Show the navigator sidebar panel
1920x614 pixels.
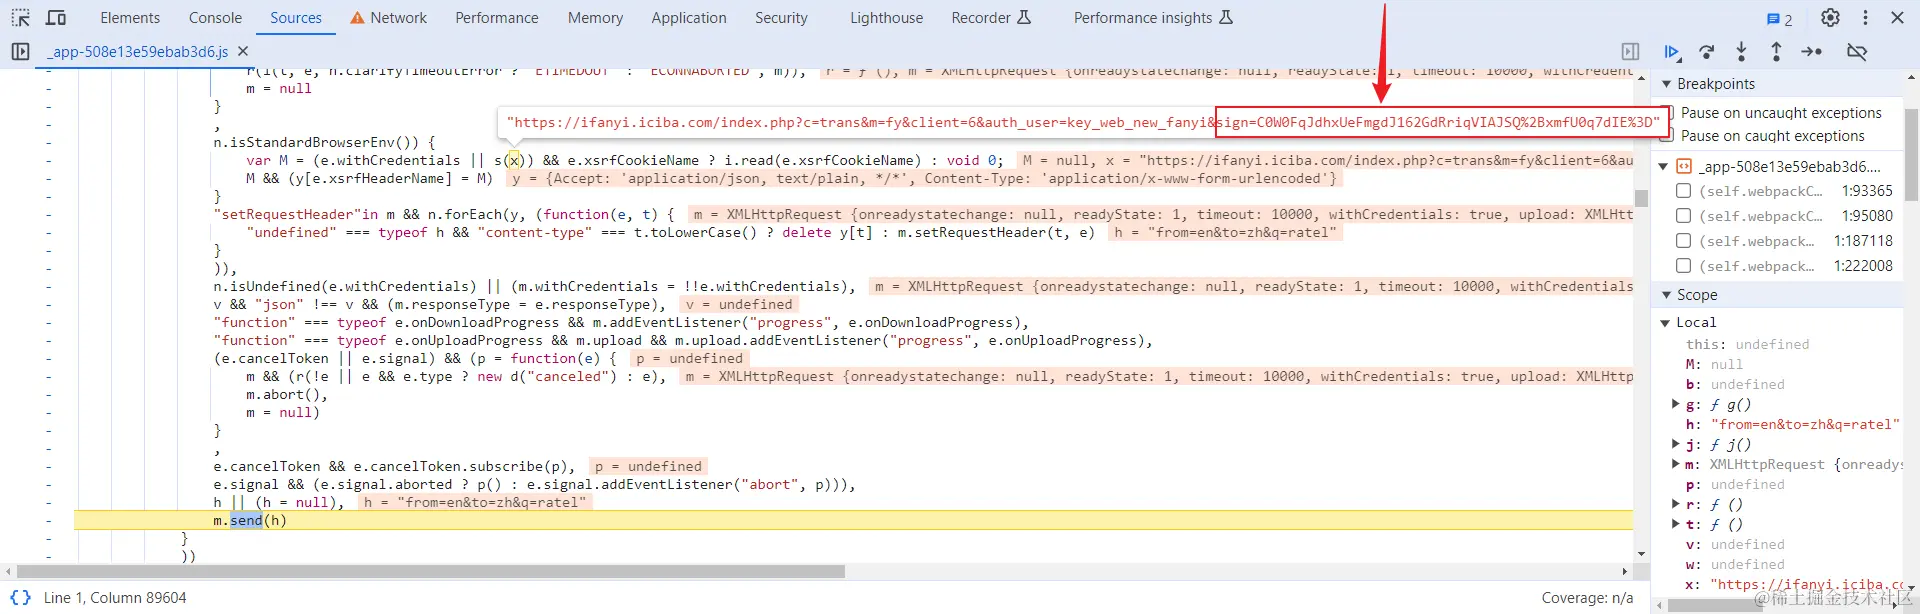tap(20, 51)
